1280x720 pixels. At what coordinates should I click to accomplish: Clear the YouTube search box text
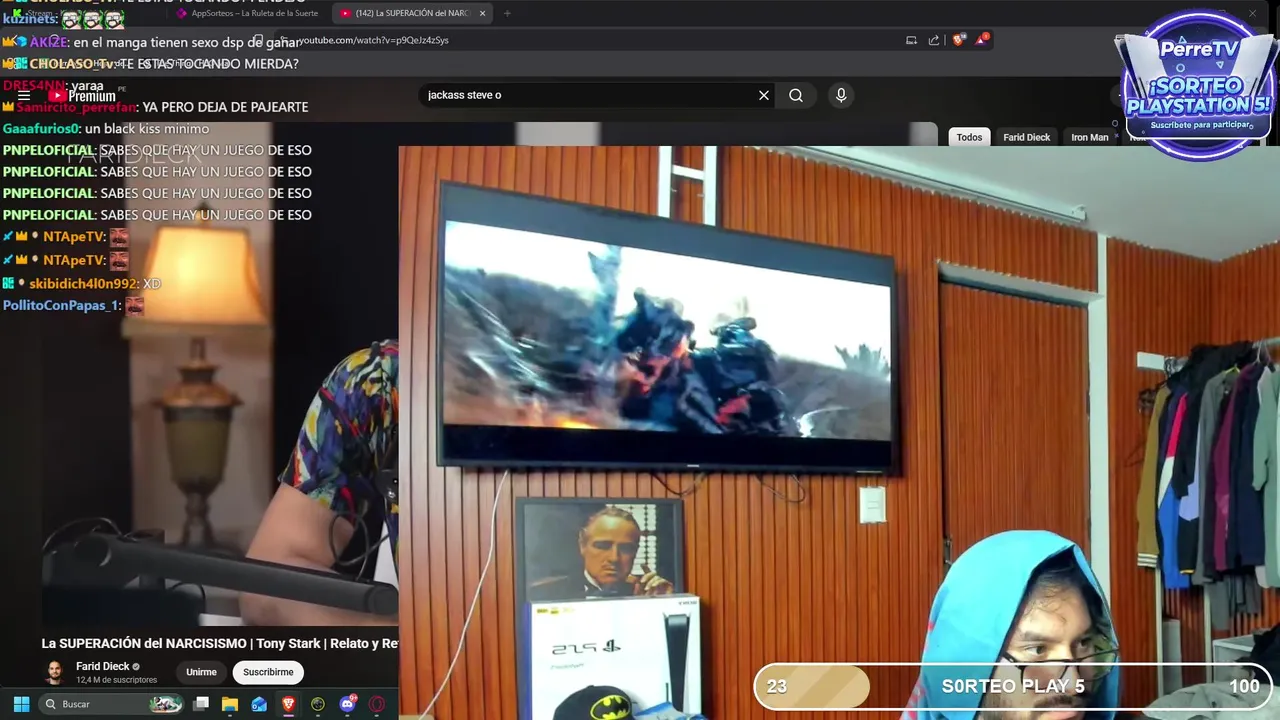764,95
